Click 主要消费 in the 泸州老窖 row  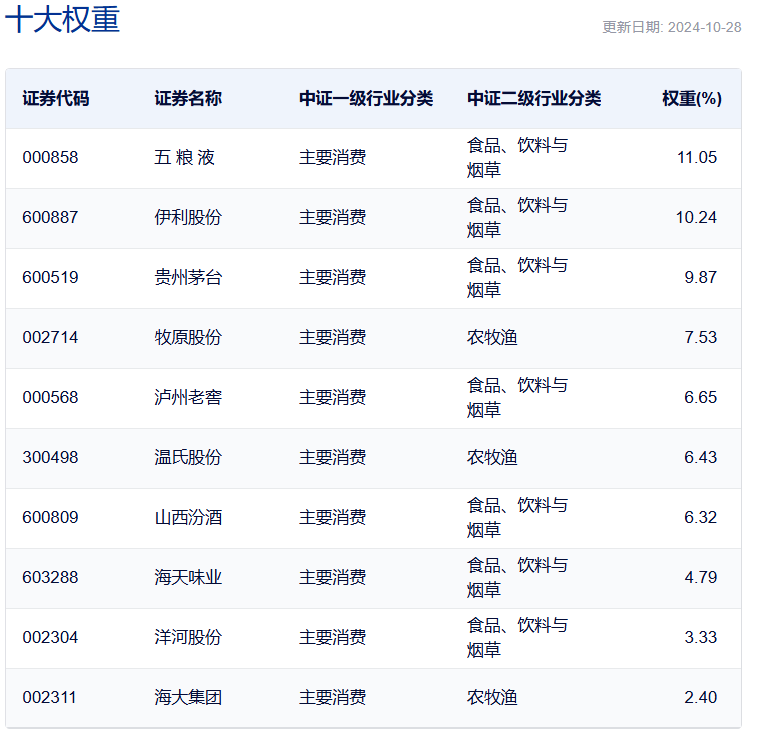pos(332,397)
